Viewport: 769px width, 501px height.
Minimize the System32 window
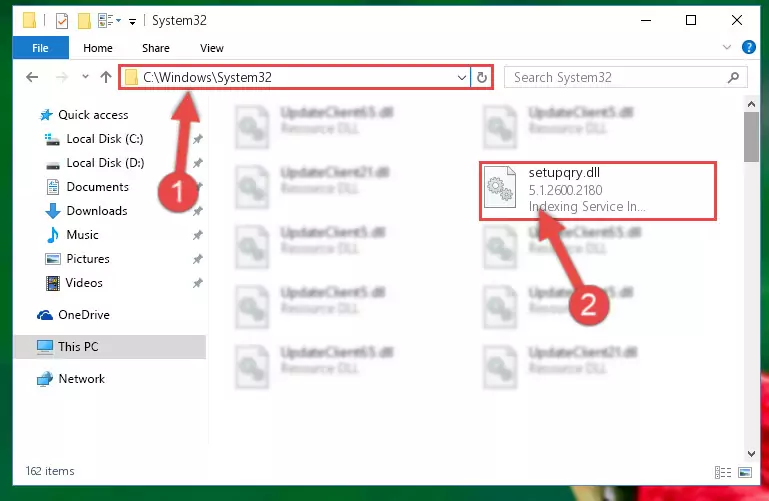646,21
